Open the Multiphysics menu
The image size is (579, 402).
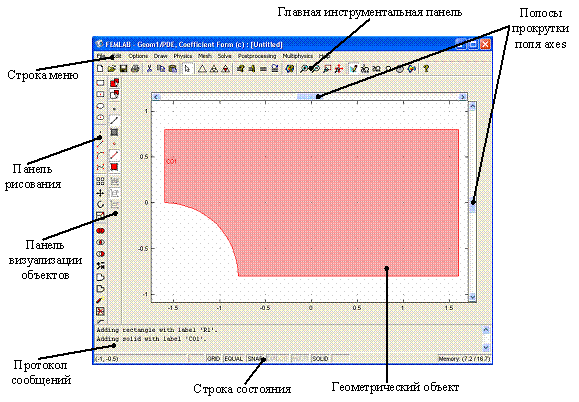[x=298, y=56]
